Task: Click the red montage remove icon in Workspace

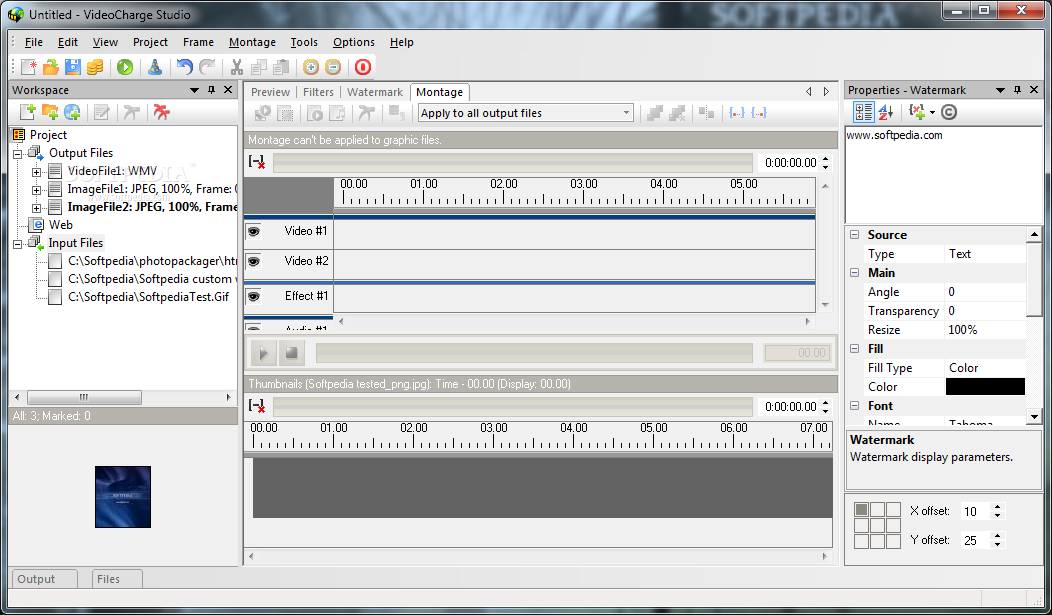Action: 161,112
